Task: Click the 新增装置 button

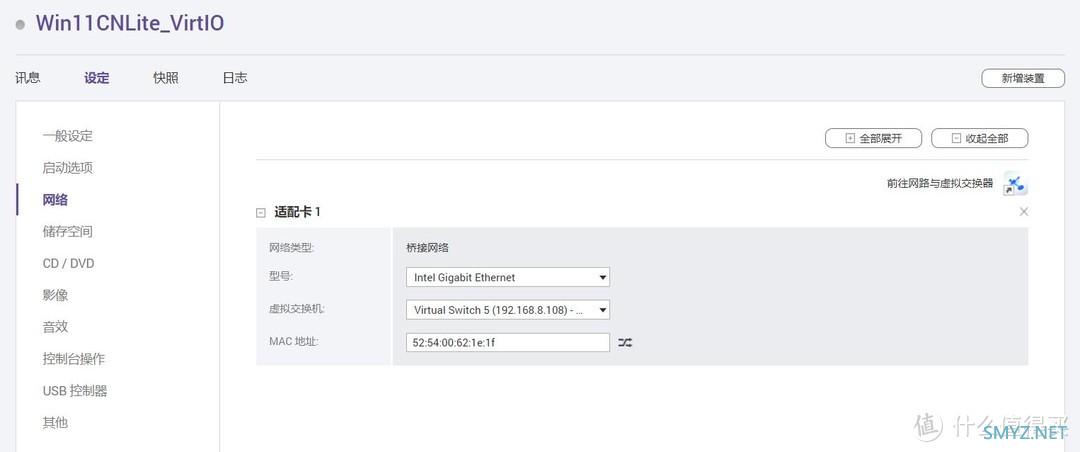Action: tap(1023, 78)
